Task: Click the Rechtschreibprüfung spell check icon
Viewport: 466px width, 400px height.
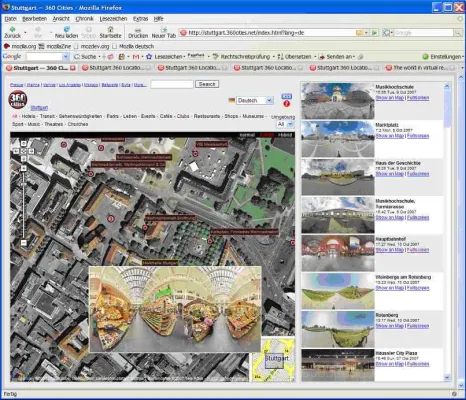Action: pyautogui.click(x=216, y=57)
